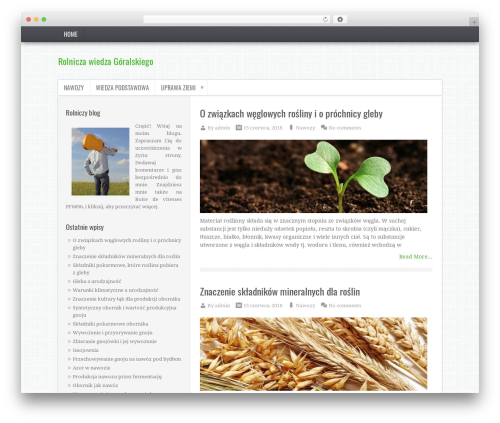Click the Read More link of first post
Image resolution: width=500 pixels, height=423 pixels.
tap(415, 257)
